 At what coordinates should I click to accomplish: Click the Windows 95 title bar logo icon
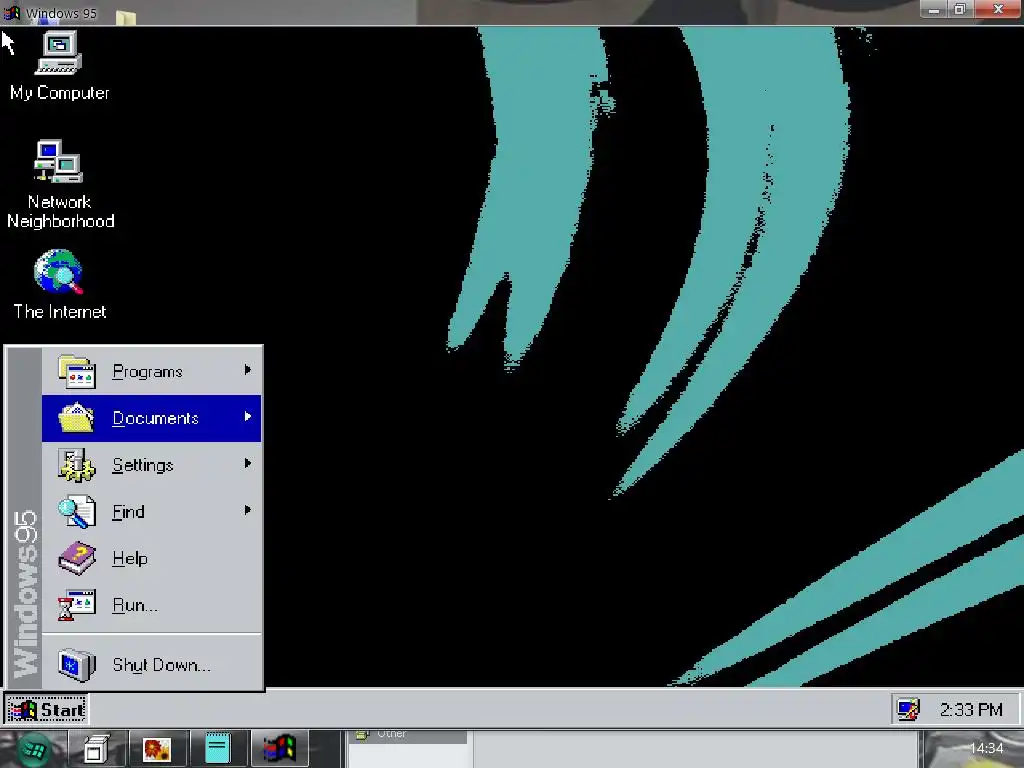click(12, 12)
